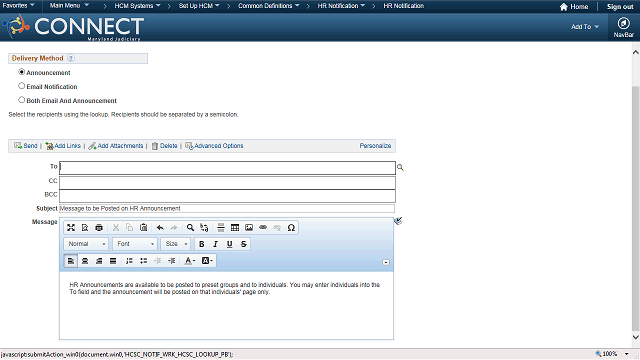This screenshot has height=360, width=640.
Task: Decrease indent of paragraph
Action: point(158,261)
